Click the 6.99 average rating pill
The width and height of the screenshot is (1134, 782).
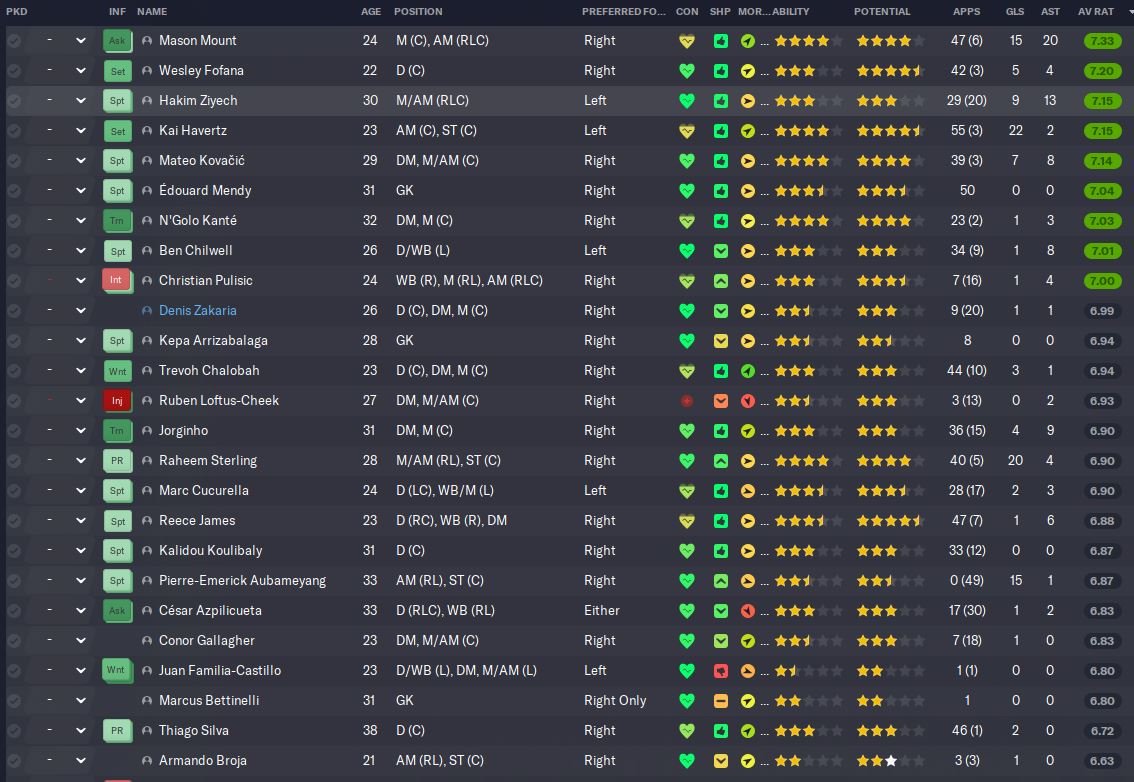click(x=1102, y=311)
